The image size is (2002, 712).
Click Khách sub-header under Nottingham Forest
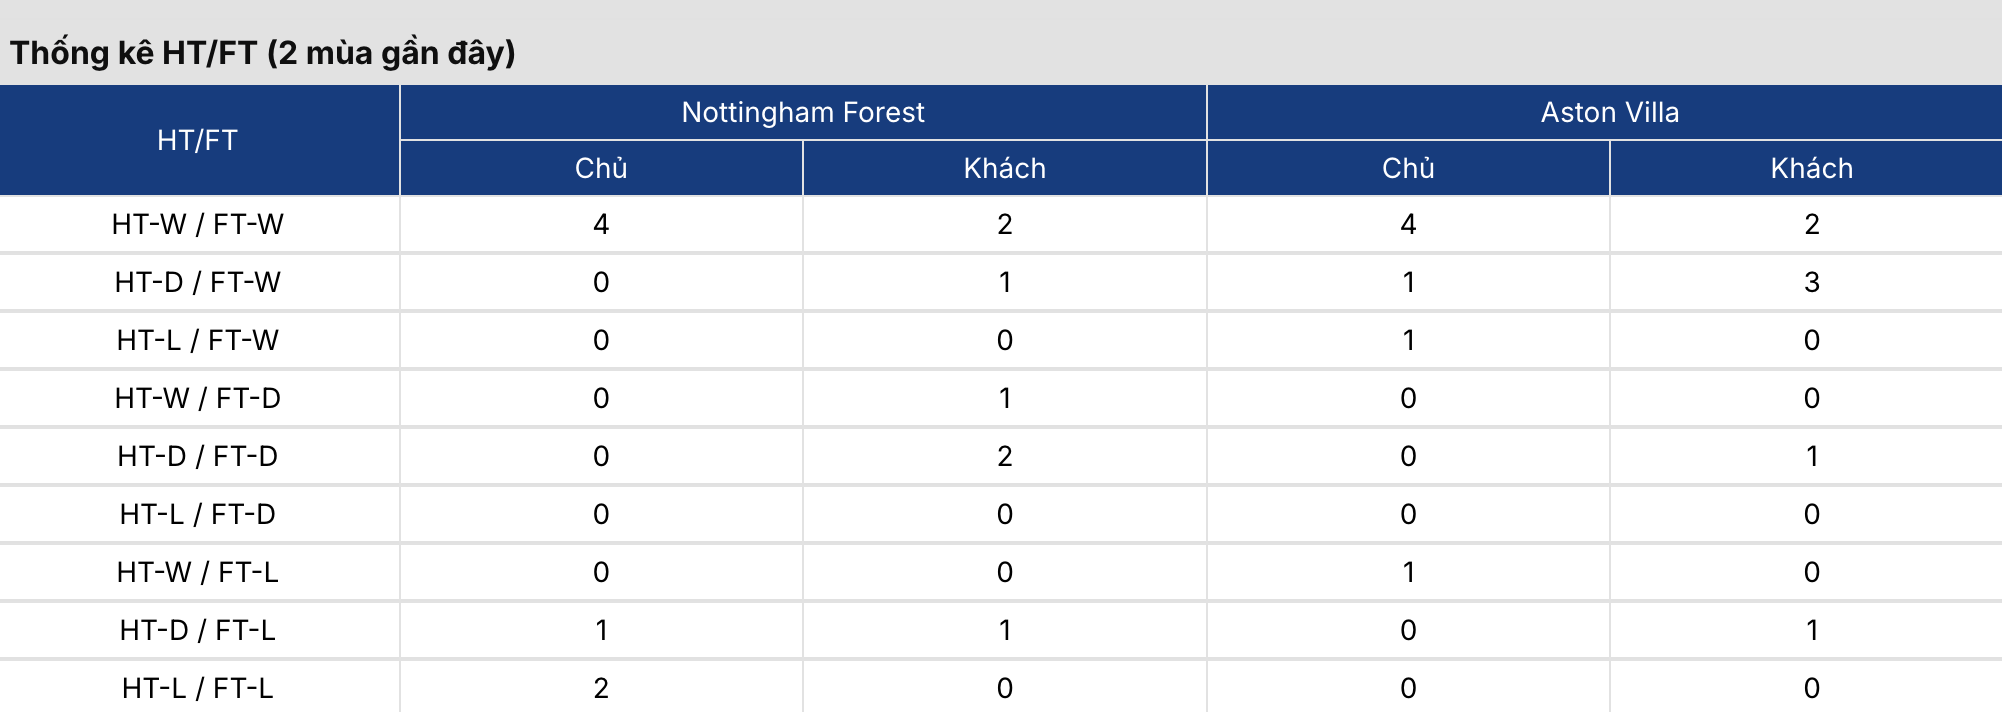click(x=1004, y=168)
